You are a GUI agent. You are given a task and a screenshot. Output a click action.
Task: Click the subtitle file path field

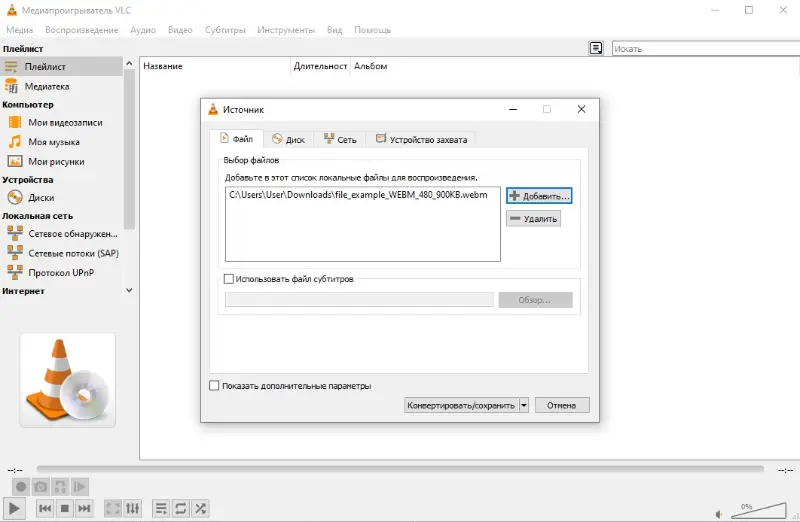tap(359, 300)
